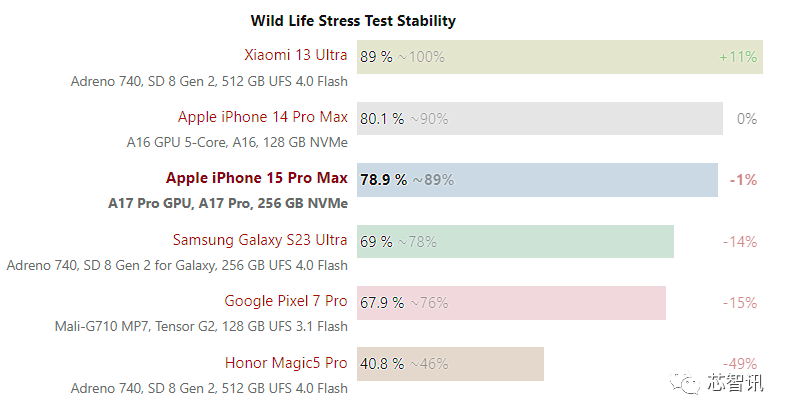Open the Xiaomi 13 Ultra link

[296, 56]
